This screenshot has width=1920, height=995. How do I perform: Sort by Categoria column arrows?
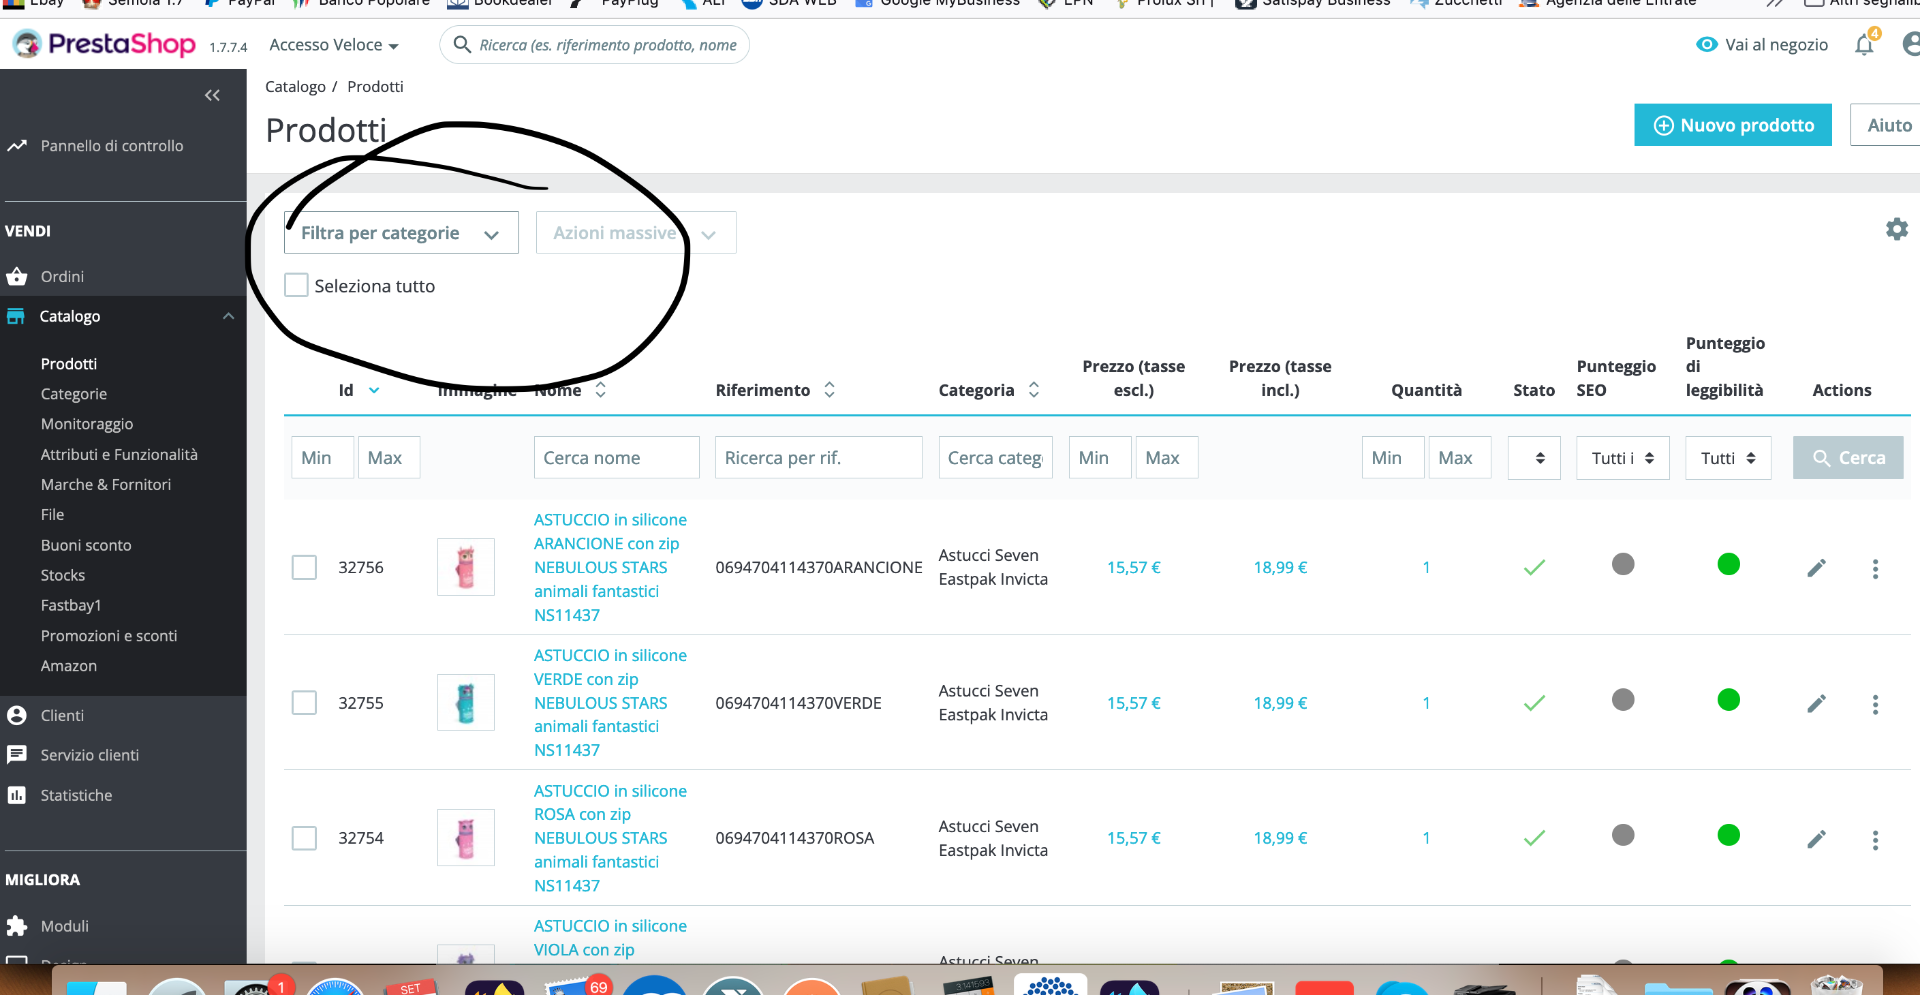pyautogui.click(x=1034, y=390)
